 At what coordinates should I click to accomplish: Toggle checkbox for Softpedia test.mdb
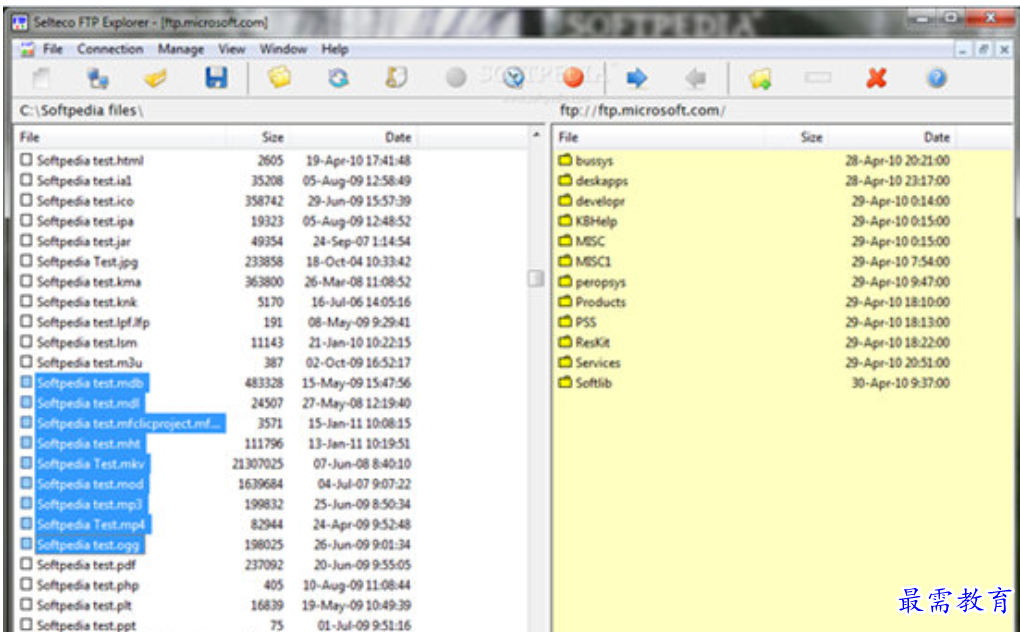pyautogui.click(x=26, y=382)
